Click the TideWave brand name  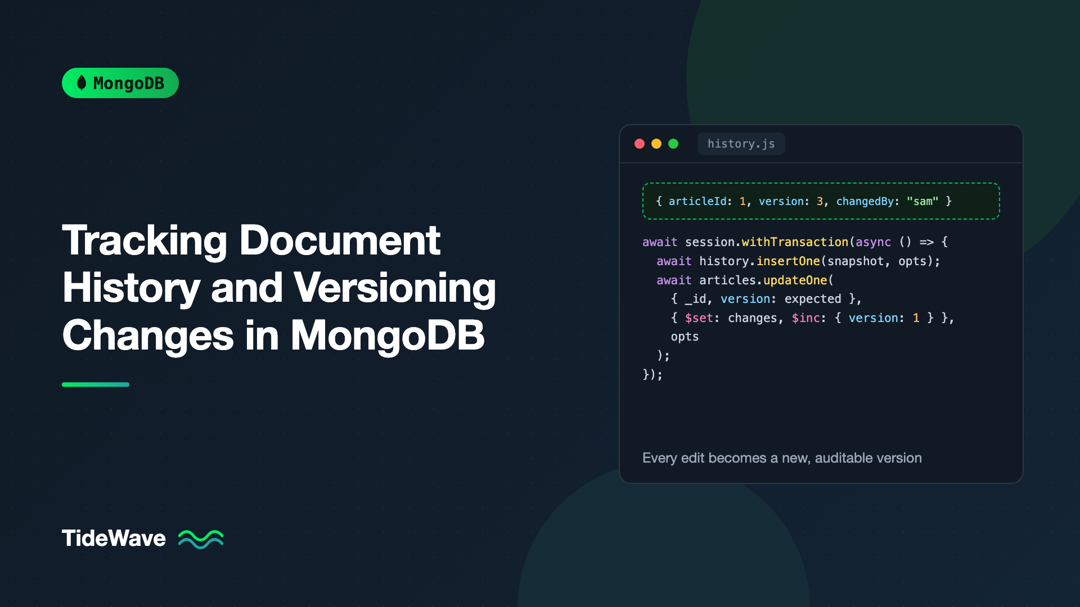[x=114, y=538]
